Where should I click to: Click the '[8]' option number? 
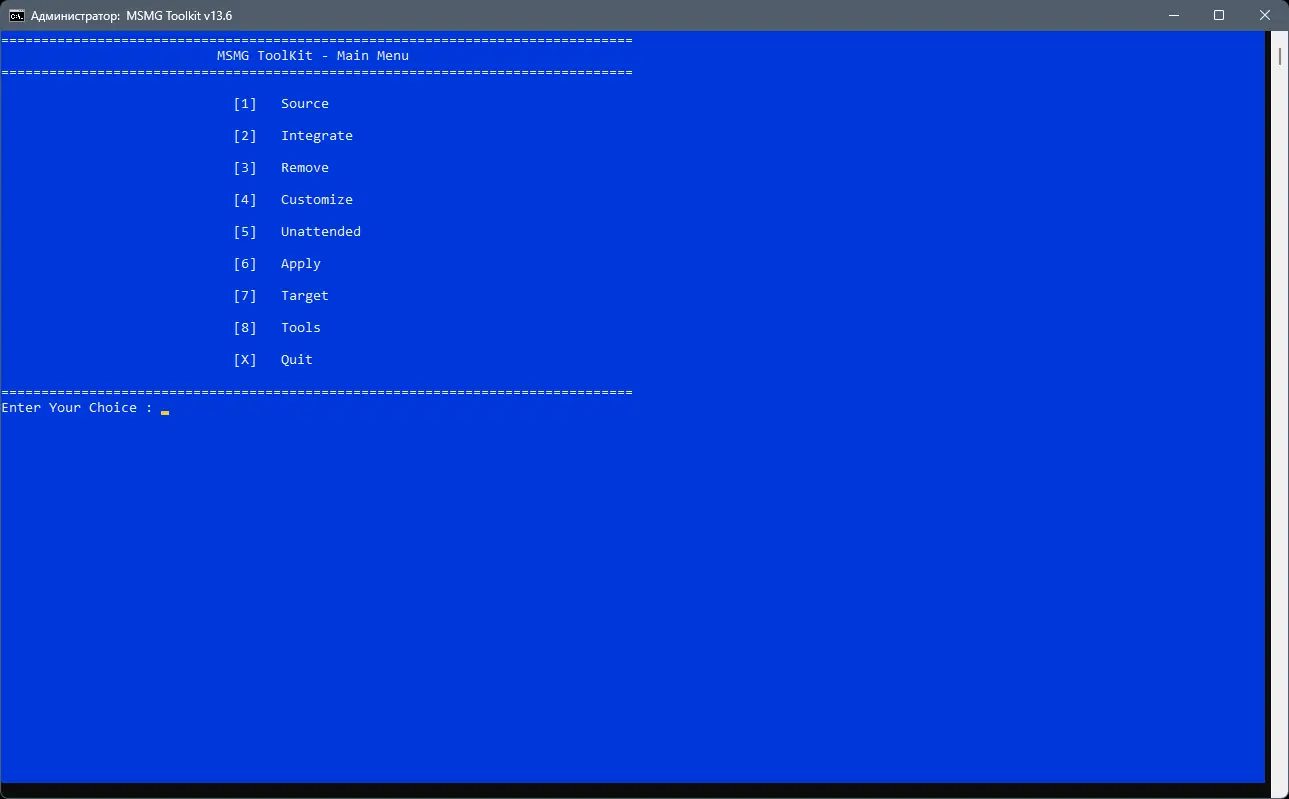245,328
